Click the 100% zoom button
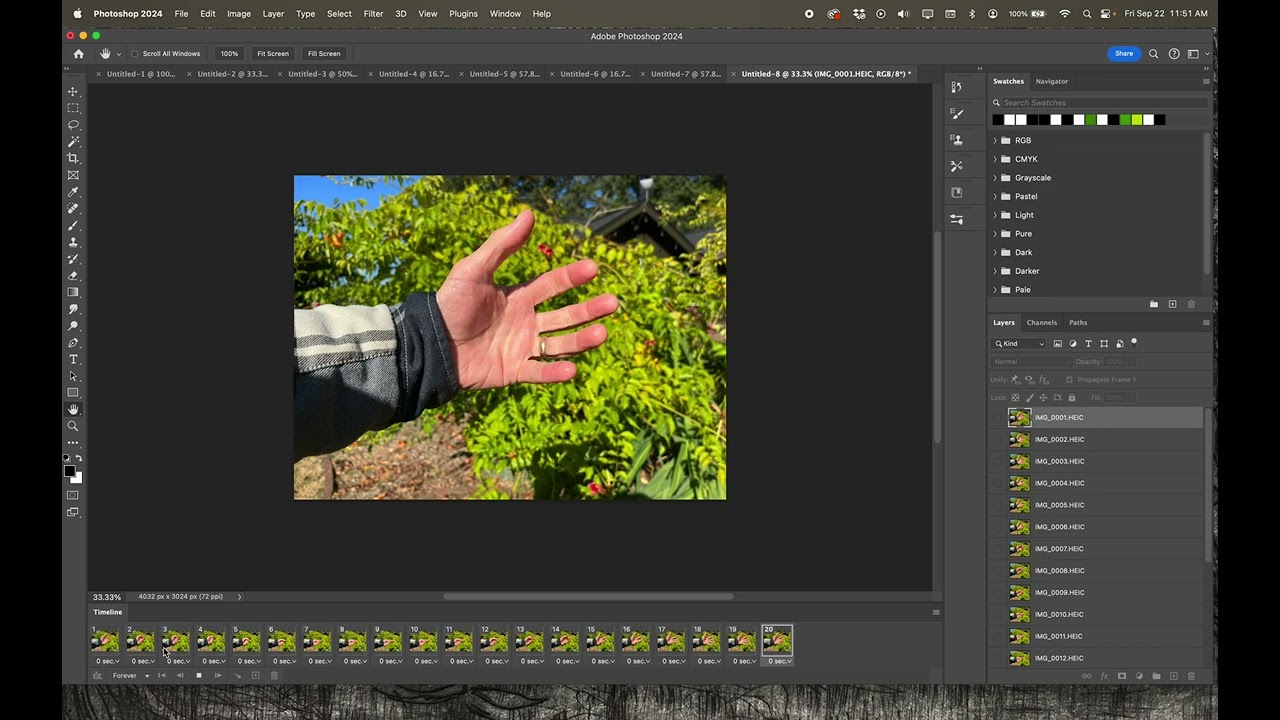 (229, 53)
